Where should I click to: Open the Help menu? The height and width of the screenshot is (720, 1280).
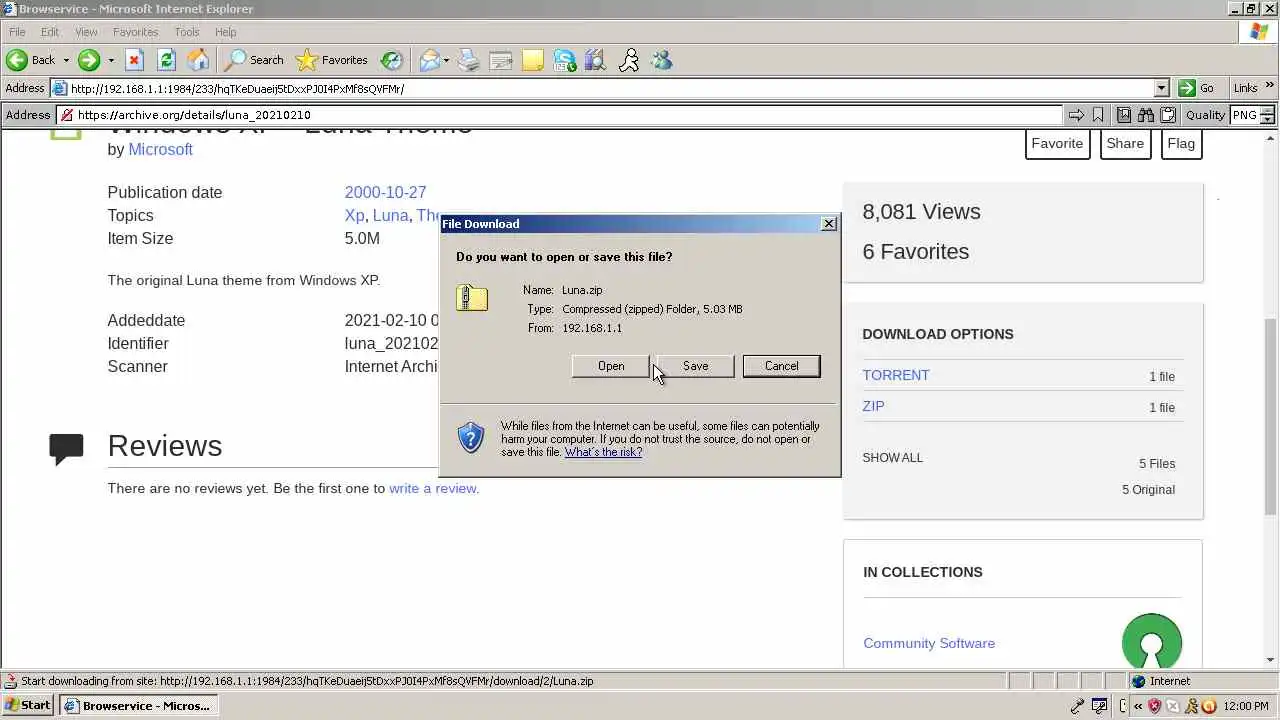click(x=226, y=32)
